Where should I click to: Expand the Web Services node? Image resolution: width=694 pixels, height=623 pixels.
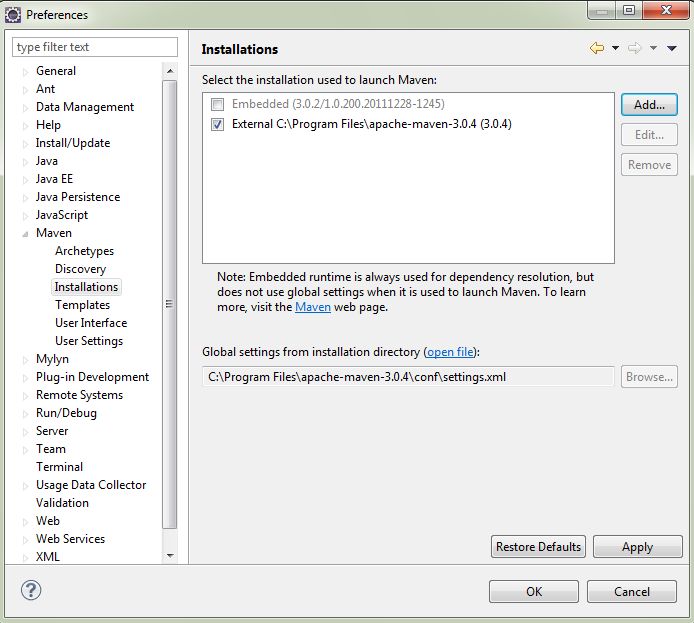pyautogui.click(x=25, y=540)
